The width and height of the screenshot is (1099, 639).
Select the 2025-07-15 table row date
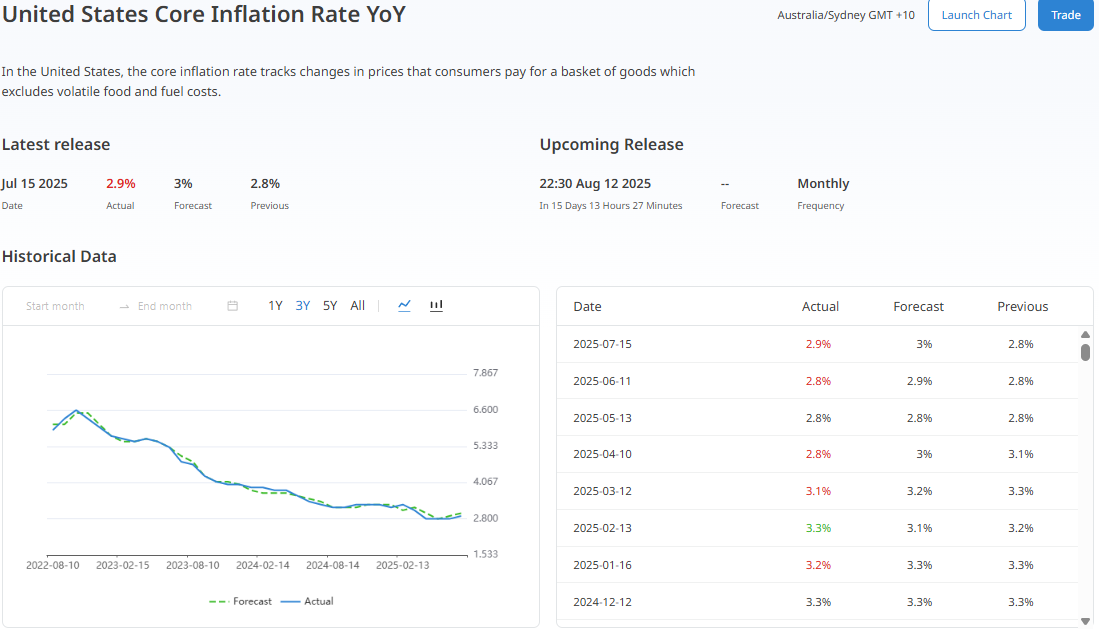pyautogui.click(x=602, y=344)
